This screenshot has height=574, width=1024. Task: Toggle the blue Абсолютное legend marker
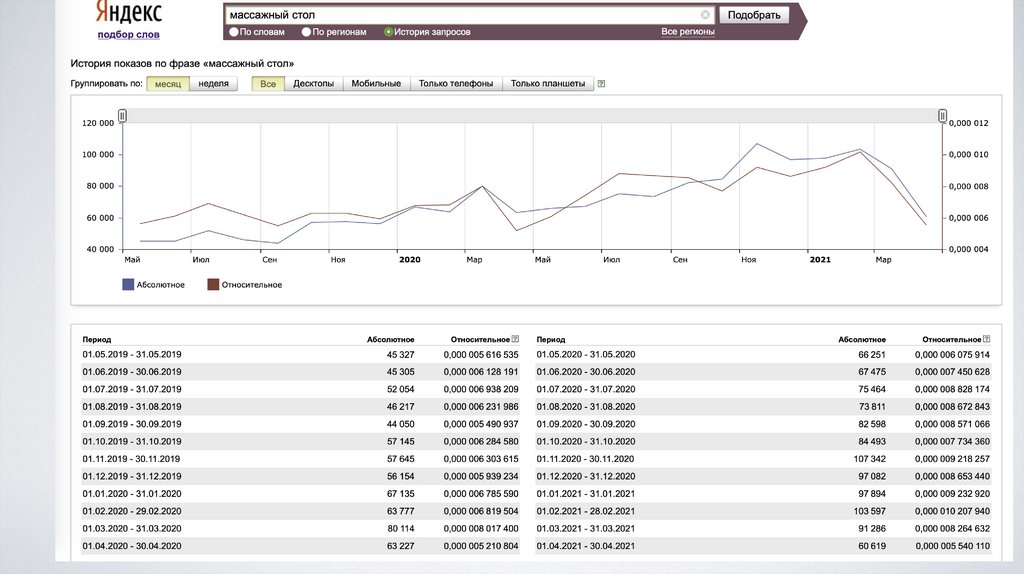coord(128,285)
